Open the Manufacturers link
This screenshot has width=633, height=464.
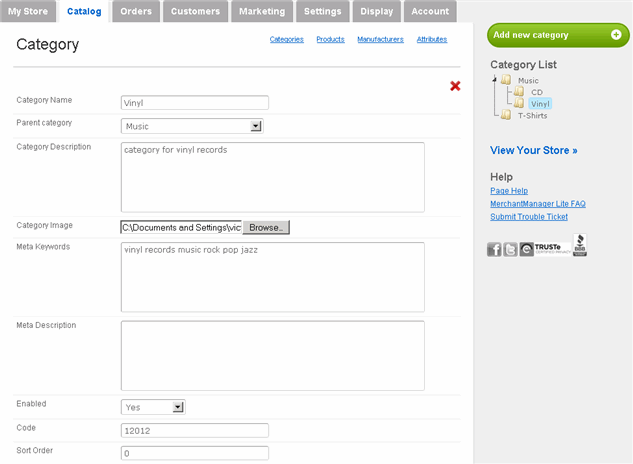[x=380, y=39]
